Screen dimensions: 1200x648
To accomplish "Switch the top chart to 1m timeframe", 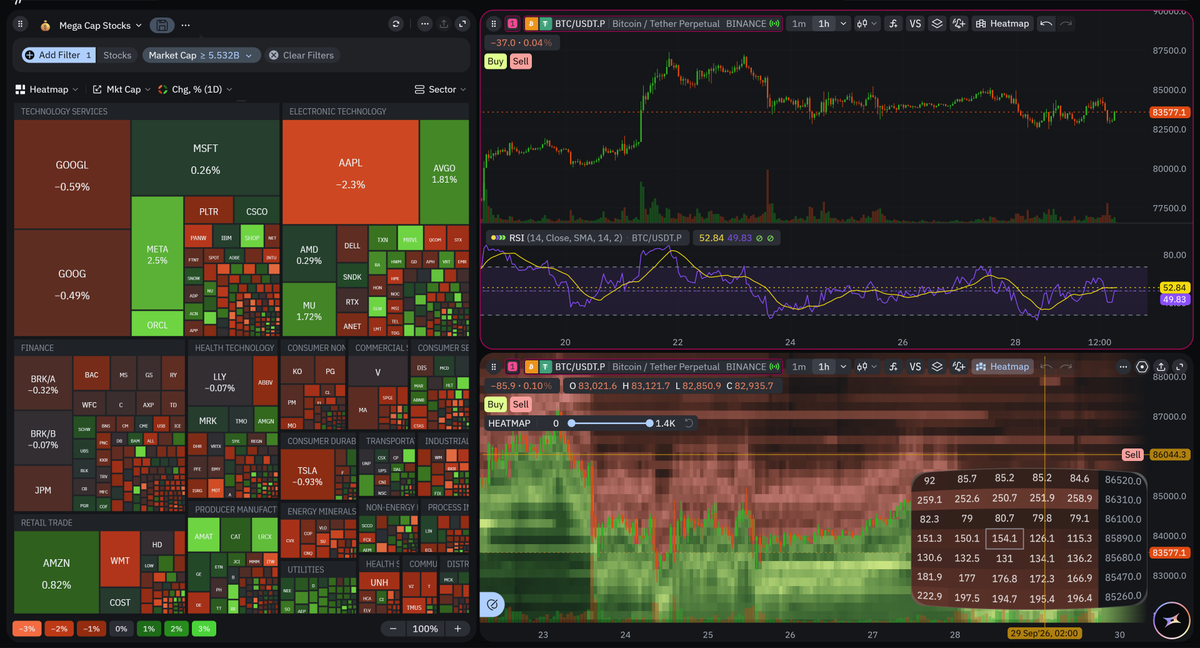I will [798, 23].
